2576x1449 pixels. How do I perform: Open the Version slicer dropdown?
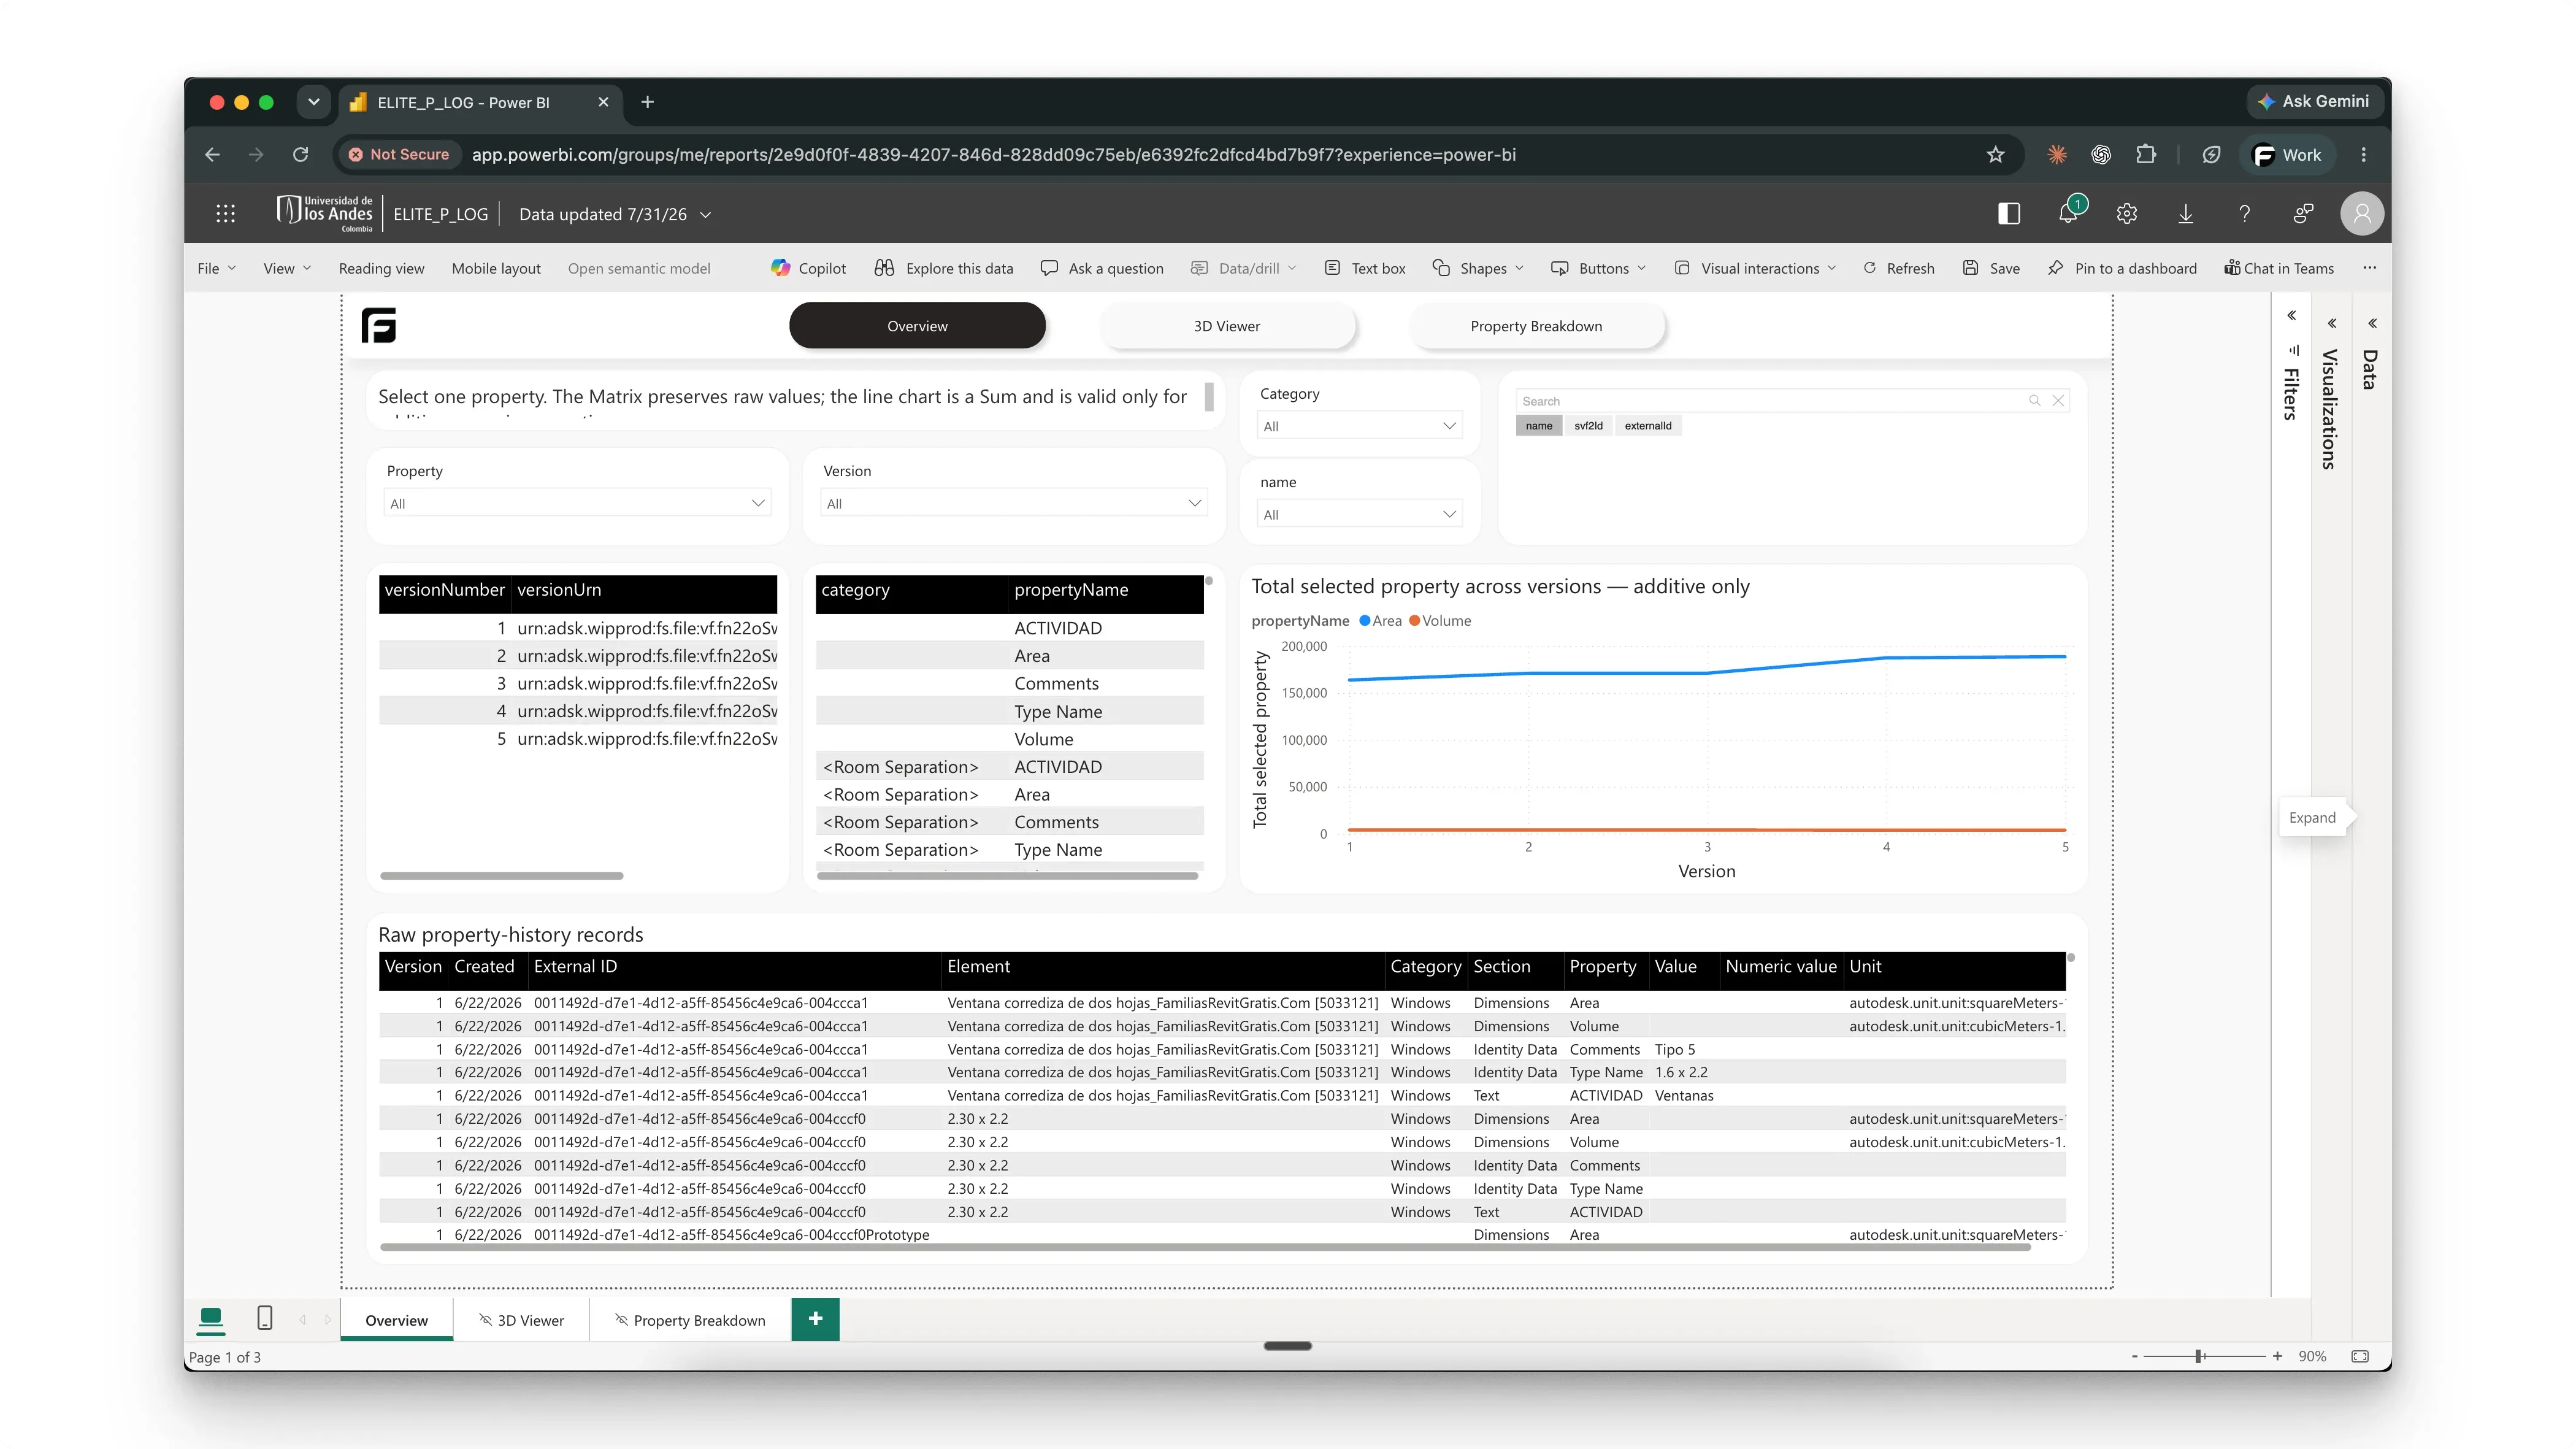[1014, 503]
